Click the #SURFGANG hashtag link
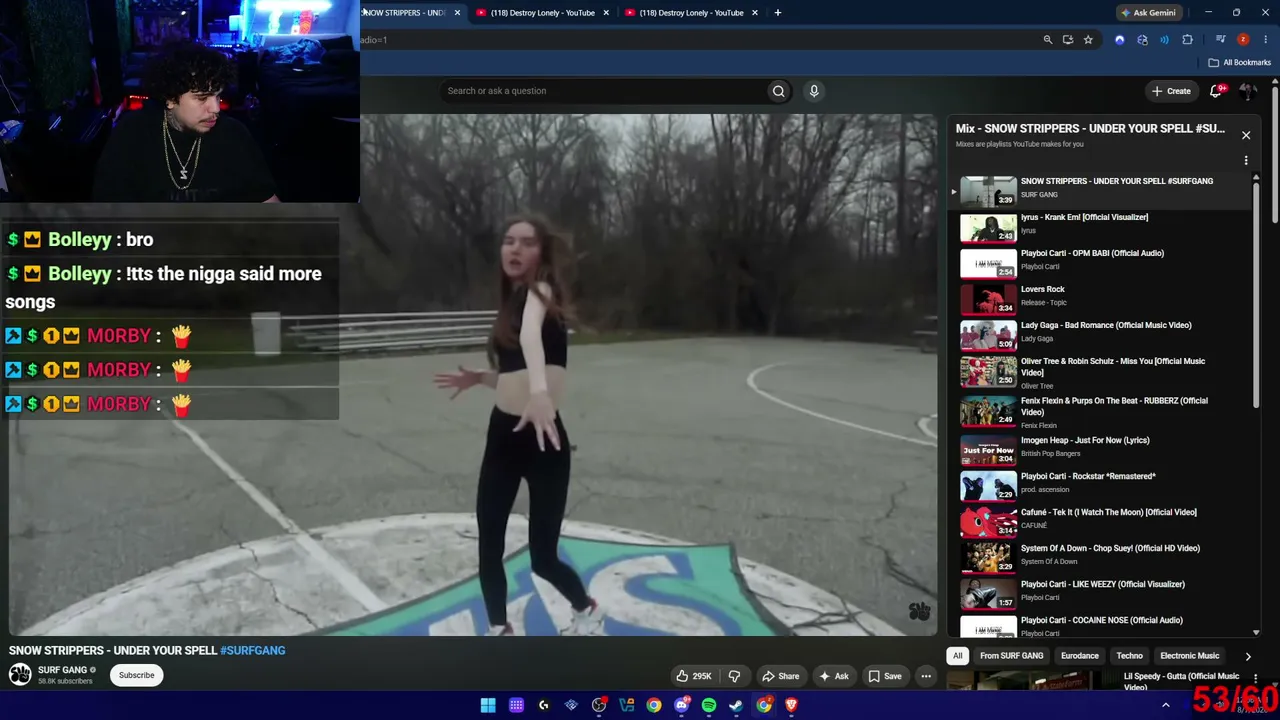 (253, 651)
